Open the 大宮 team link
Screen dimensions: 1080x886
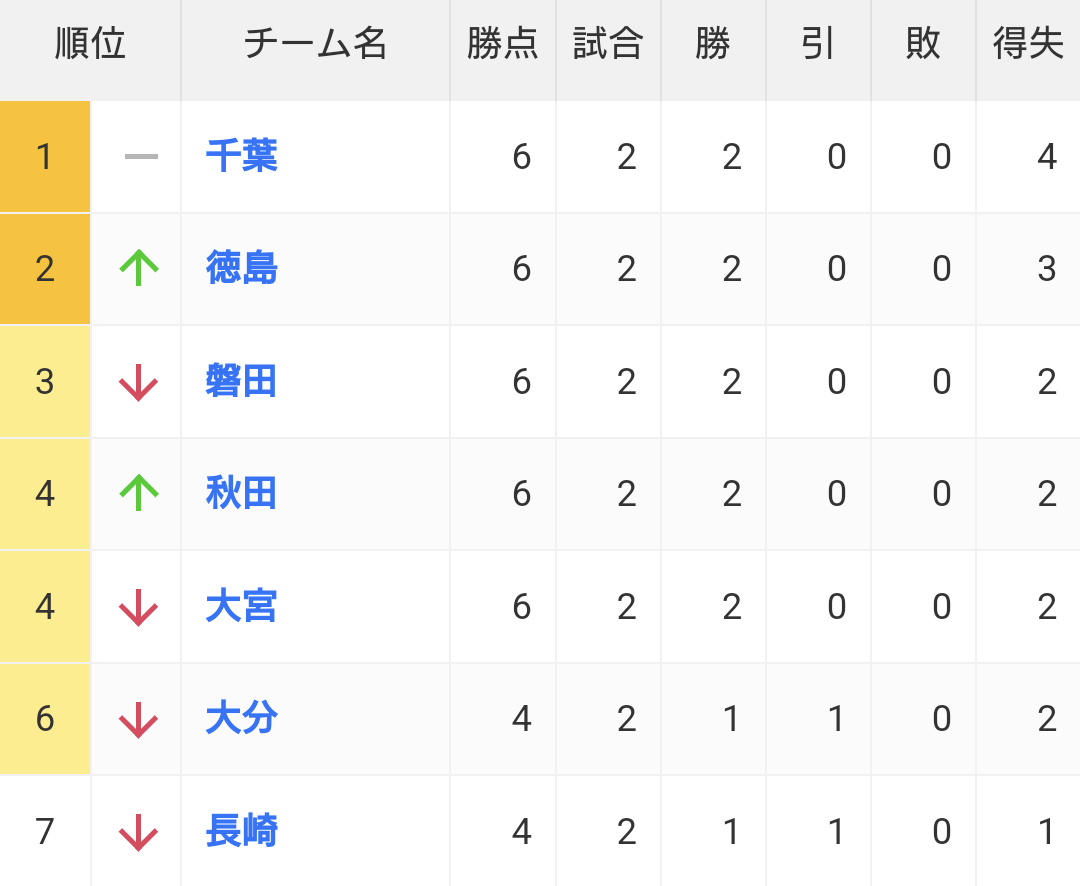241,606
